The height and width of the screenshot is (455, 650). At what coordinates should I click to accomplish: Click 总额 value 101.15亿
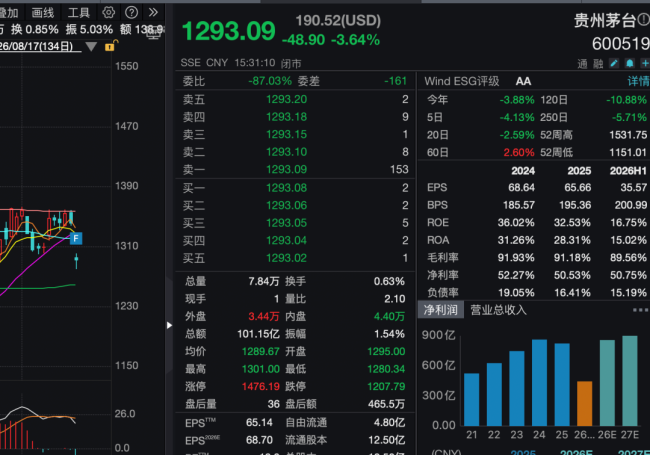258,334
